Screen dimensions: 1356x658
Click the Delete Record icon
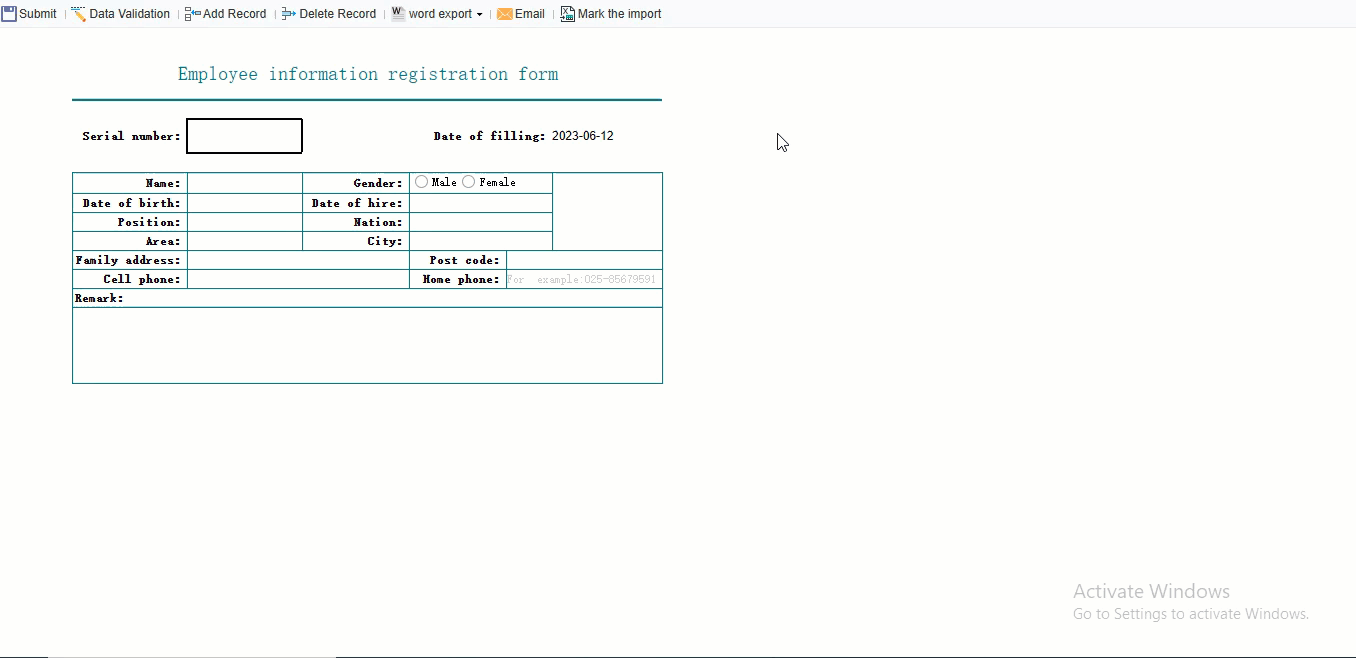point(289,13)
